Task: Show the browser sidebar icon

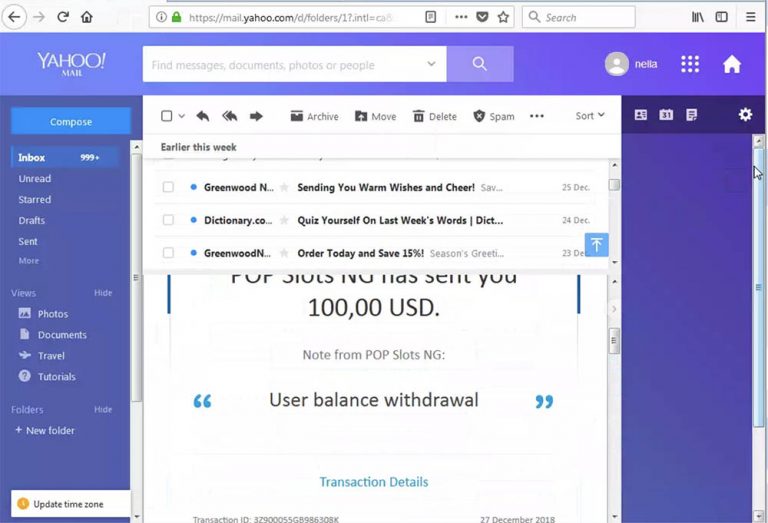Action: 721,17
